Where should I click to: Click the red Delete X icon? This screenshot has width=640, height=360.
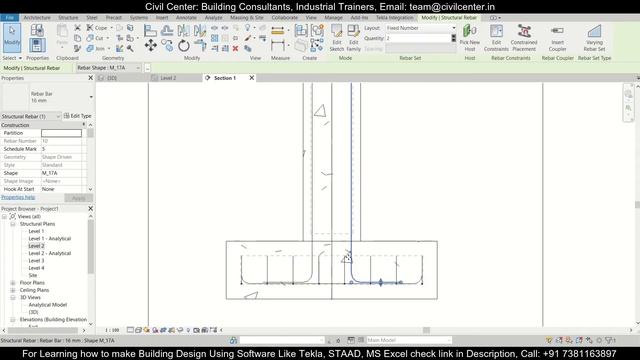click(x=236, y=49)
